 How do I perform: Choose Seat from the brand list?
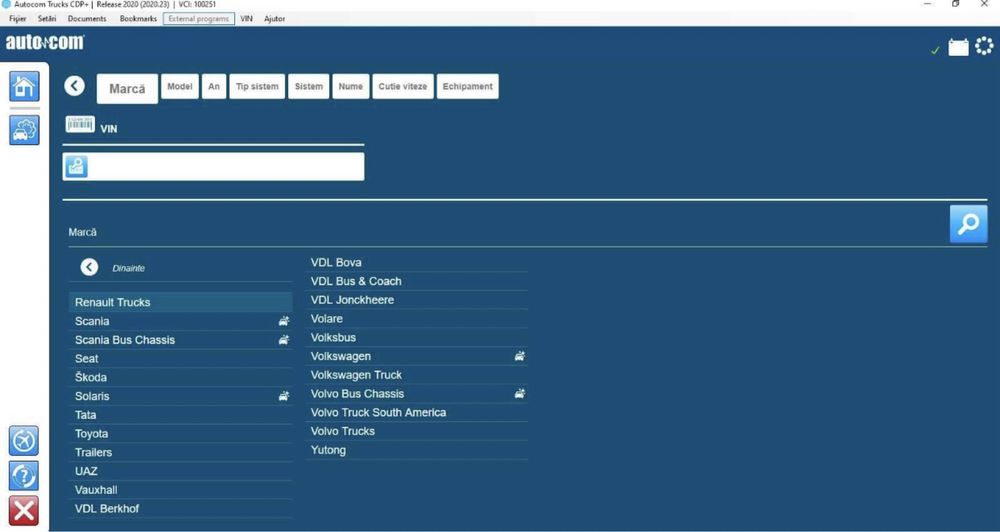click(x=180, y=358)
